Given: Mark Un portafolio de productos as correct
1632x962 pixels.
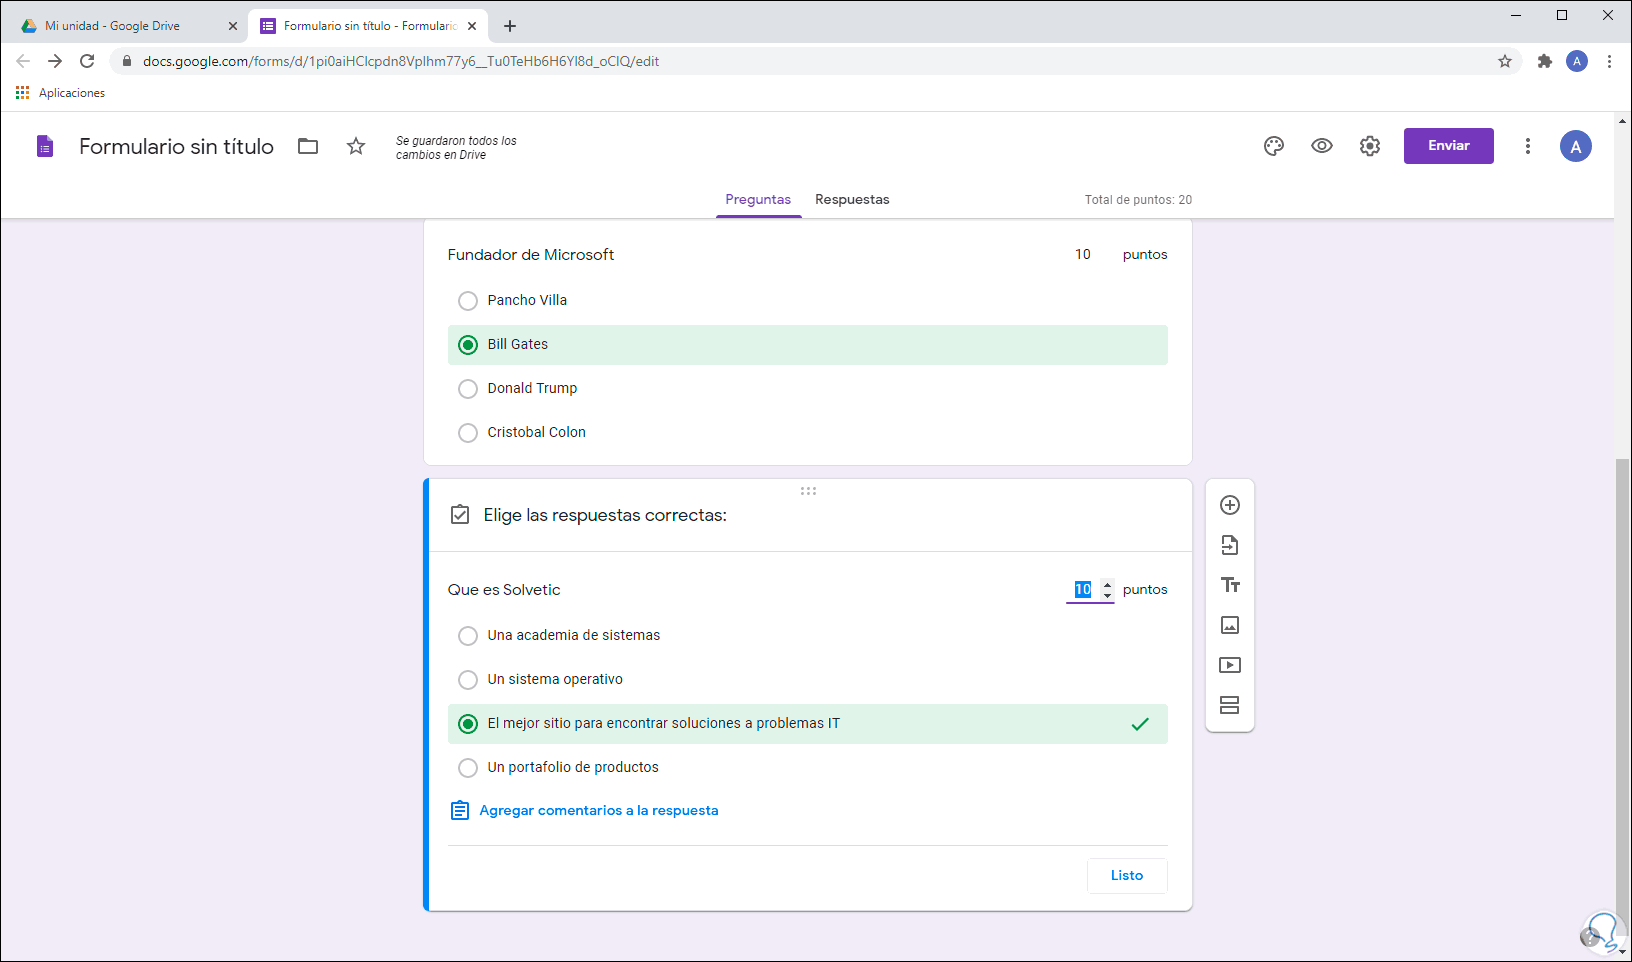Looking at the screenshot, I should tap(467, 767).
